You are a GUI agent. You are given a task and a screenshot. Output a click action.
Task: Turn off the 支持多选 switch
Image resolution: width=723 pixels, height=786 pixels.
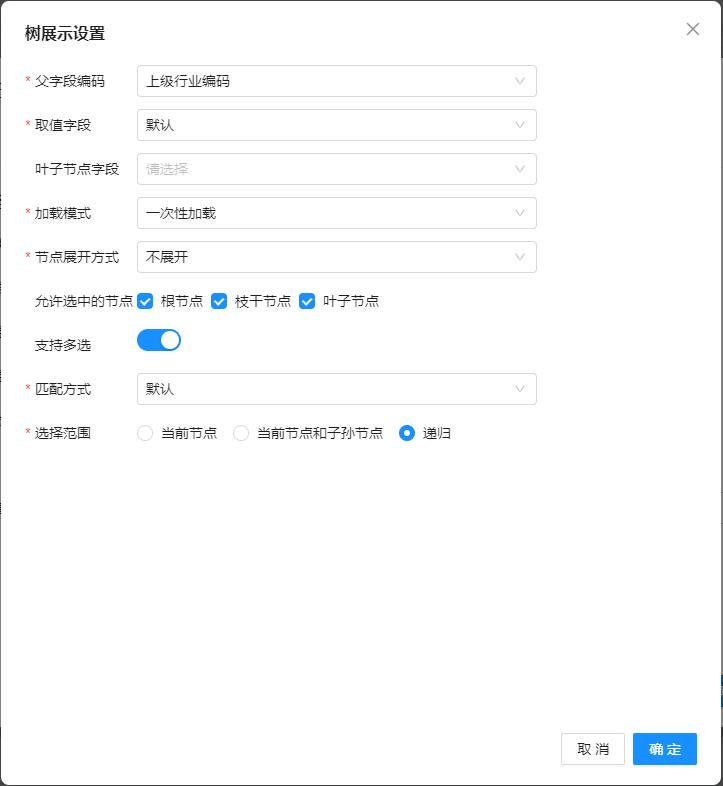[159, 340]
